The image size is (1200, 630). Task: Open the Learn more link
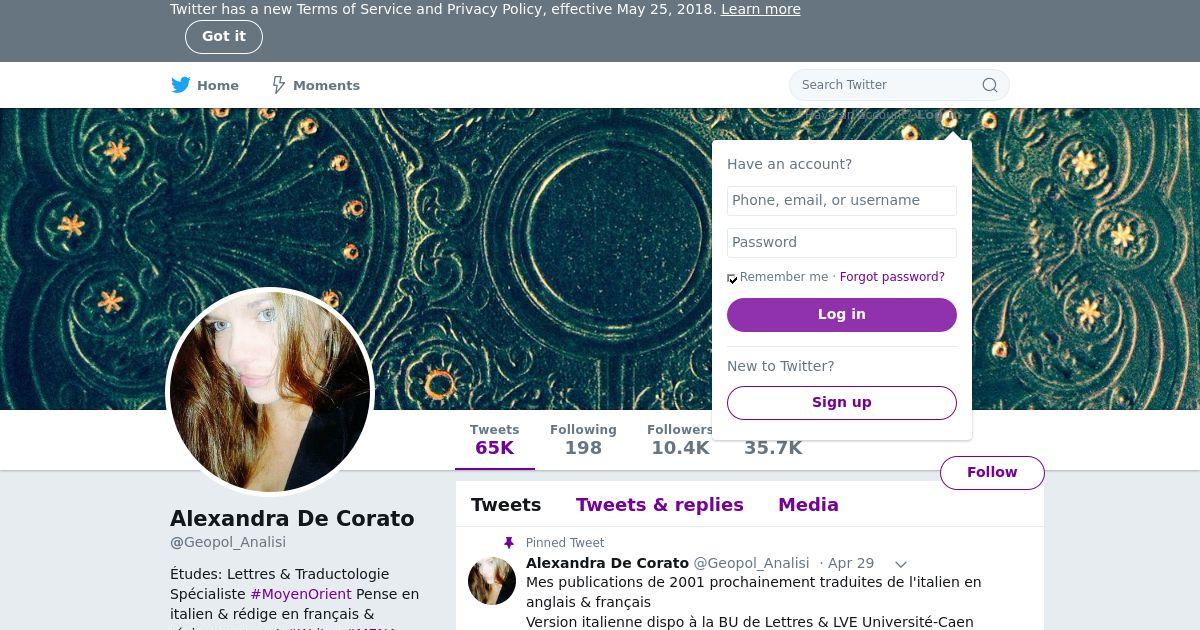[x=761, y=9]
